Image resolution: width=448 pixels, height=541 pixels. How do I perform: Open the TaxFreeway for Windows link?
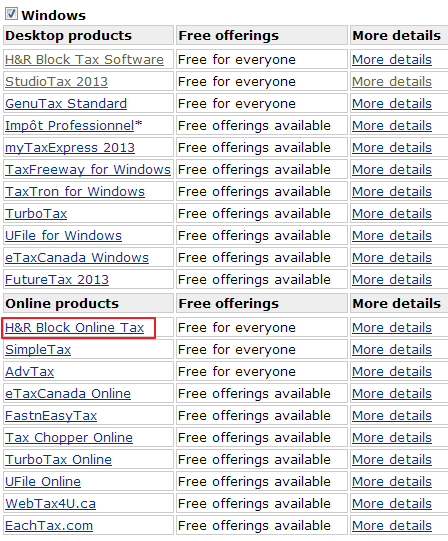88,170
